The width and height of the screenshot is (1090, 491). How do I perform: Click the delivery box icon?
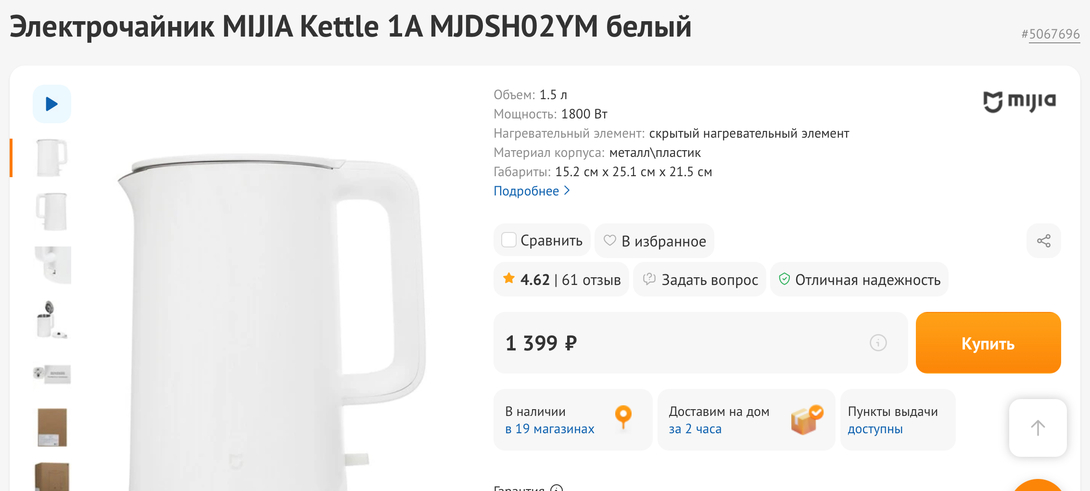coord(806,419)
